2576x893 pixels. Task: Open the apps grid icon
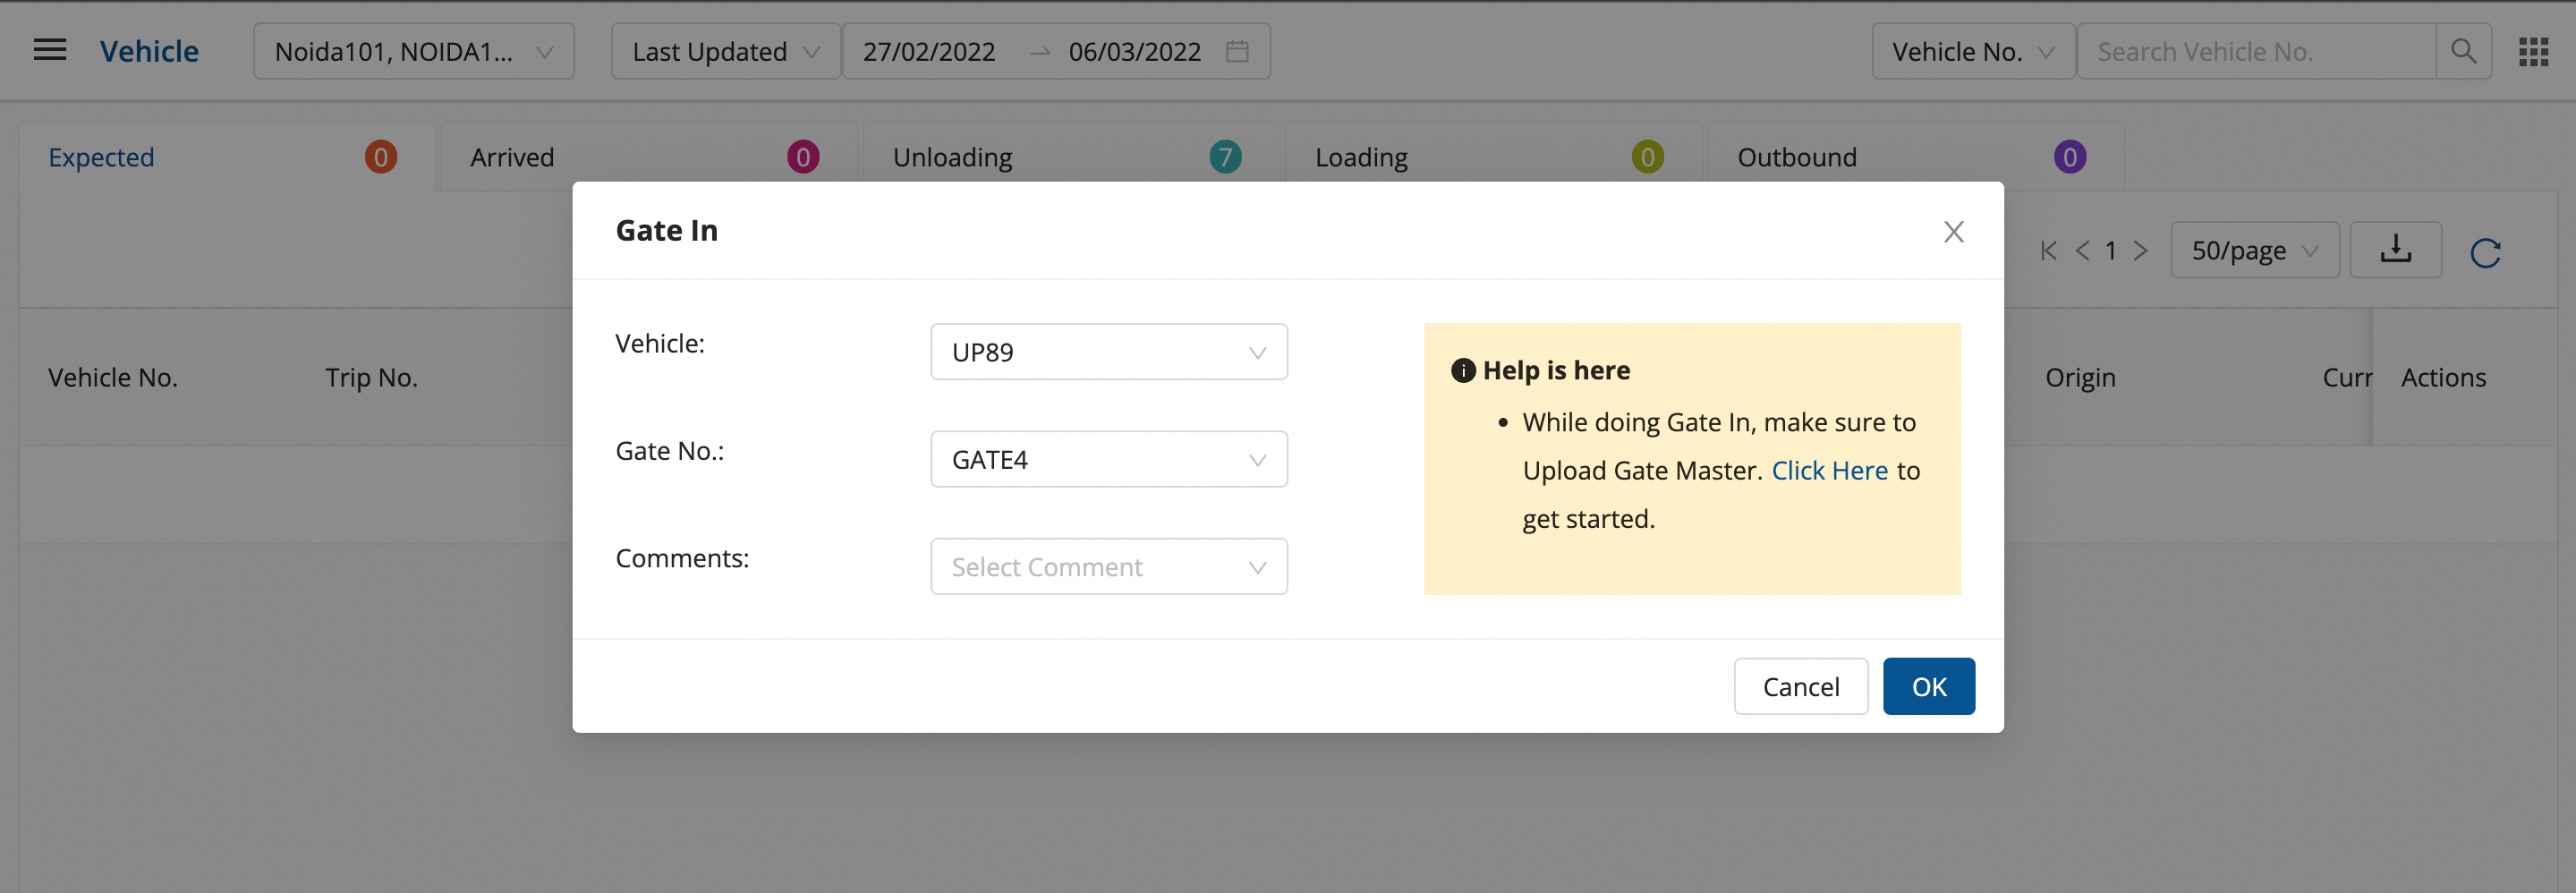coord(2533,51)
